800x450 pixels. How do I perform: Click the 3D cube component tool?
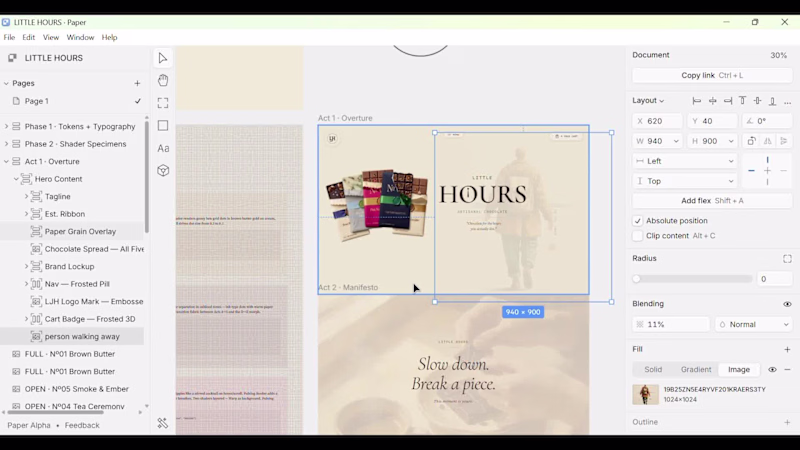click(x=163, y=170)
